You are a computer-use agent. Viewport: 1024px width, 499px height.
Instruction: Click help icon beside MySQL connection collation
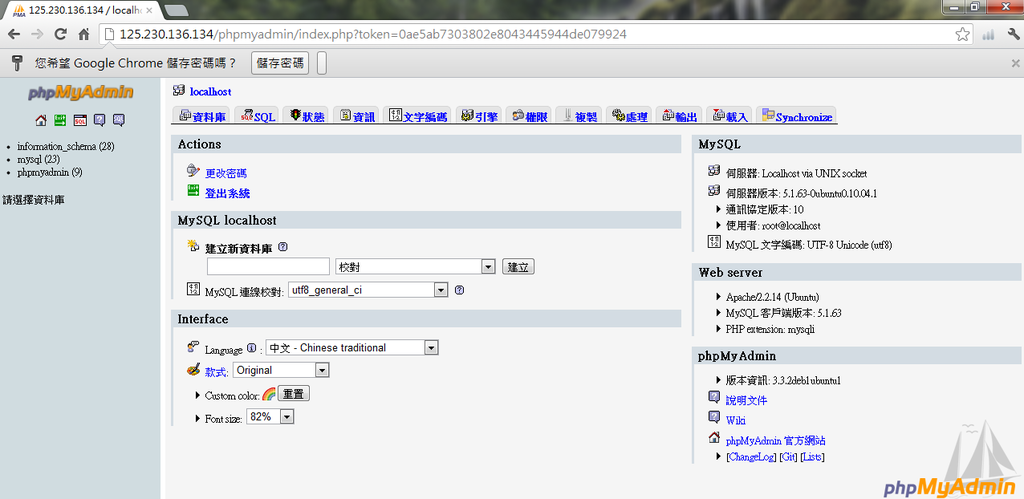tap(459, 290)
